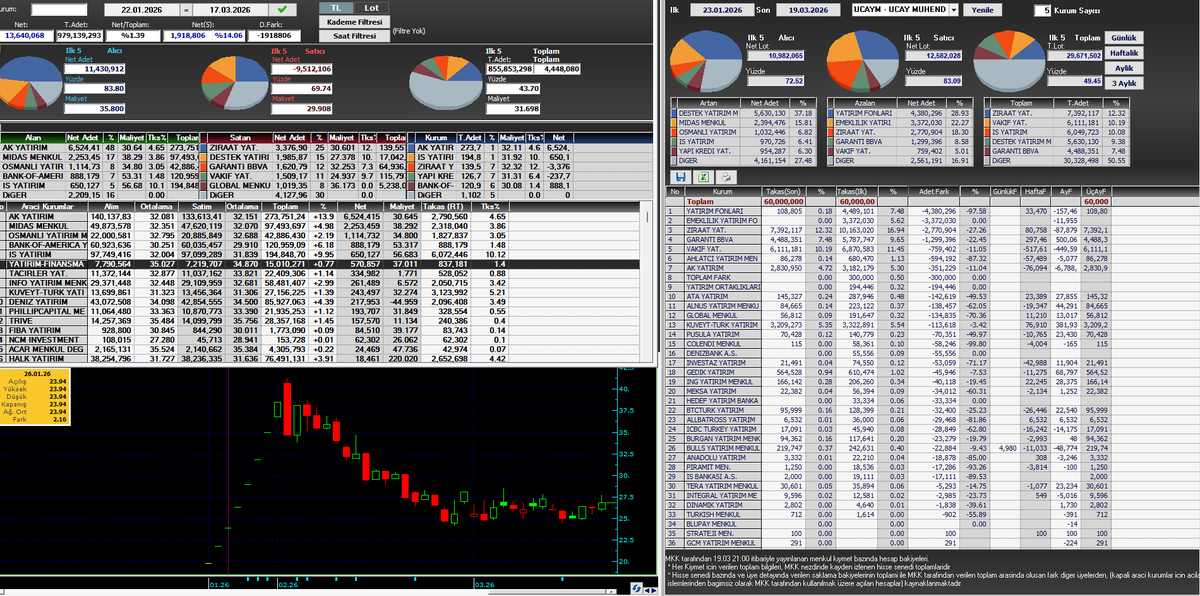Open the 17.03.2026 end date field
This screenshot has width=1200, height=596.
pos(232,9)
